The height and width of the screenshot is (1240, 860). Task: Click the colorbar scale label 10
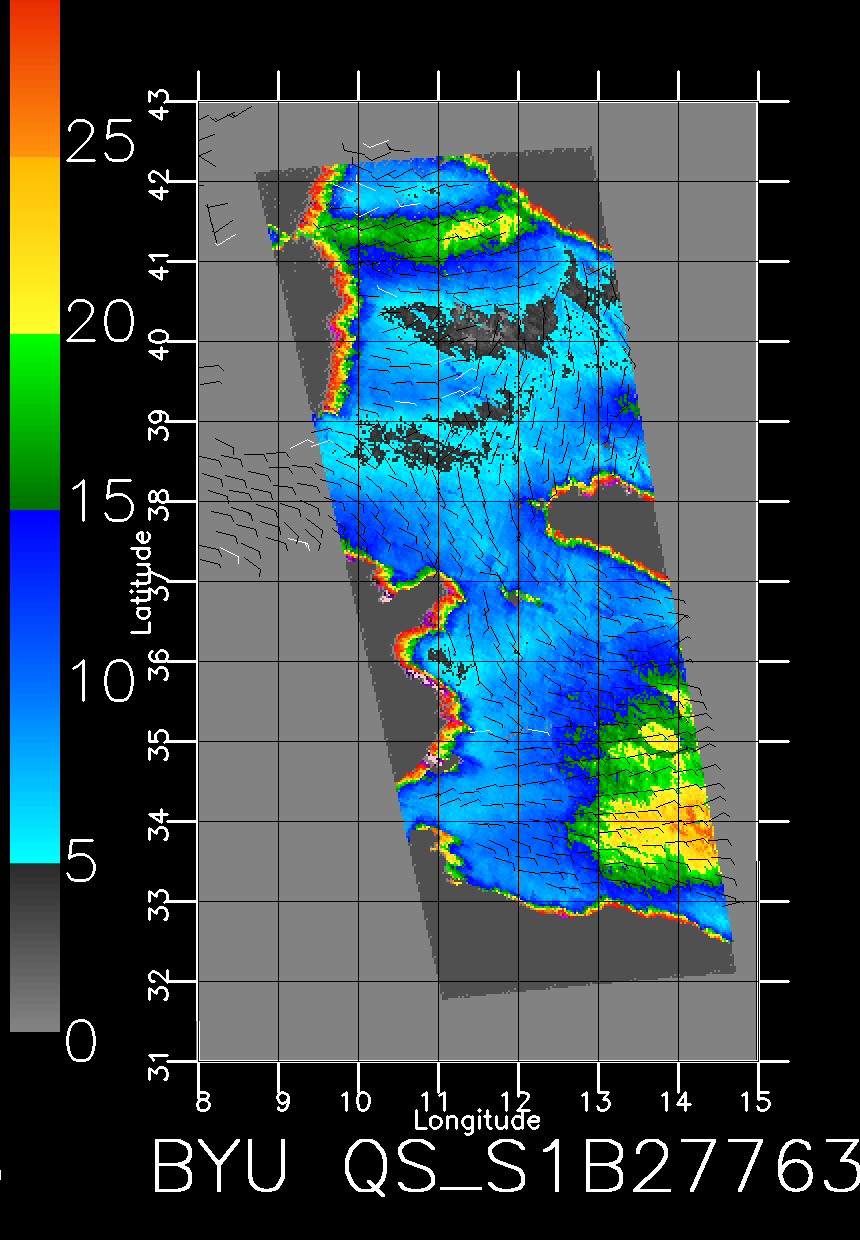(x=99, y=682)
